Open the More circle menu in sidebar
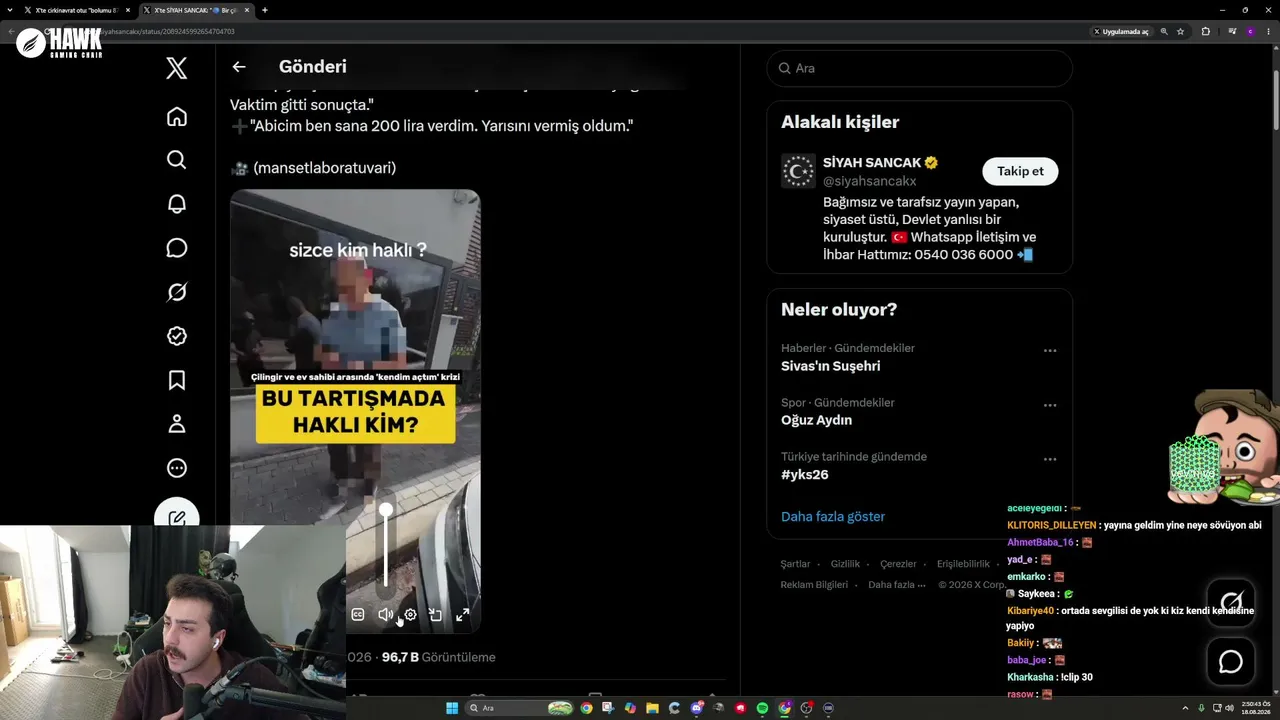The width and height of the screenshot is (1280, 720). click(177, 468)
